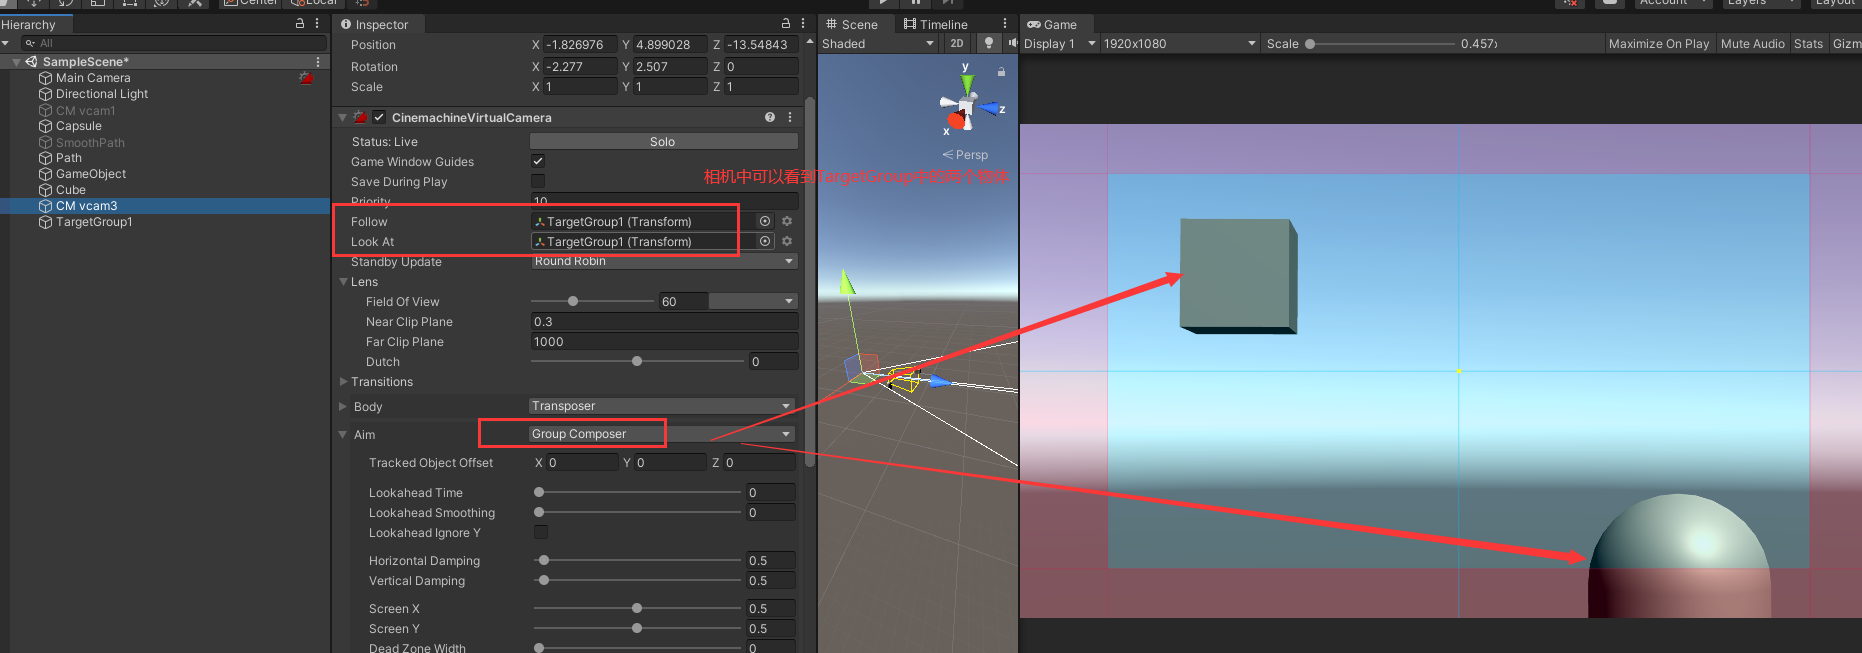Viewport: 1862px width, 653px height.
Task: Click the CinemachineVirtualCamera component icon
Action: 360,117
